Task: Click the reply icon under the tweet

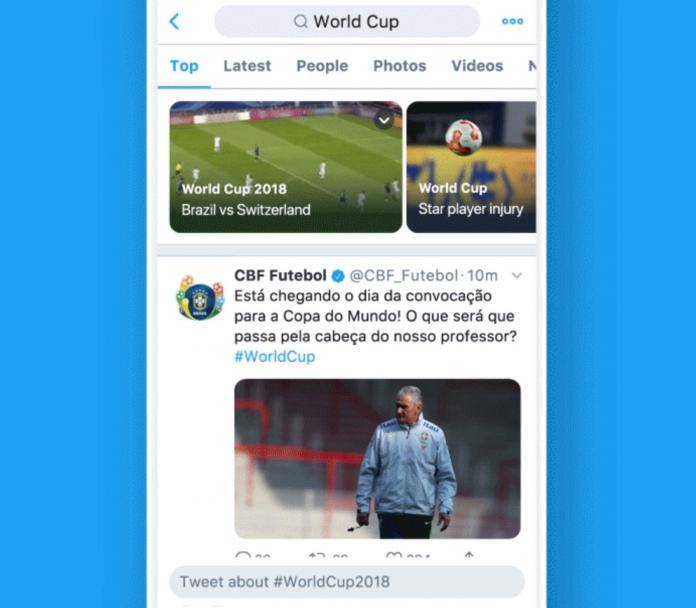Action: 243,555
